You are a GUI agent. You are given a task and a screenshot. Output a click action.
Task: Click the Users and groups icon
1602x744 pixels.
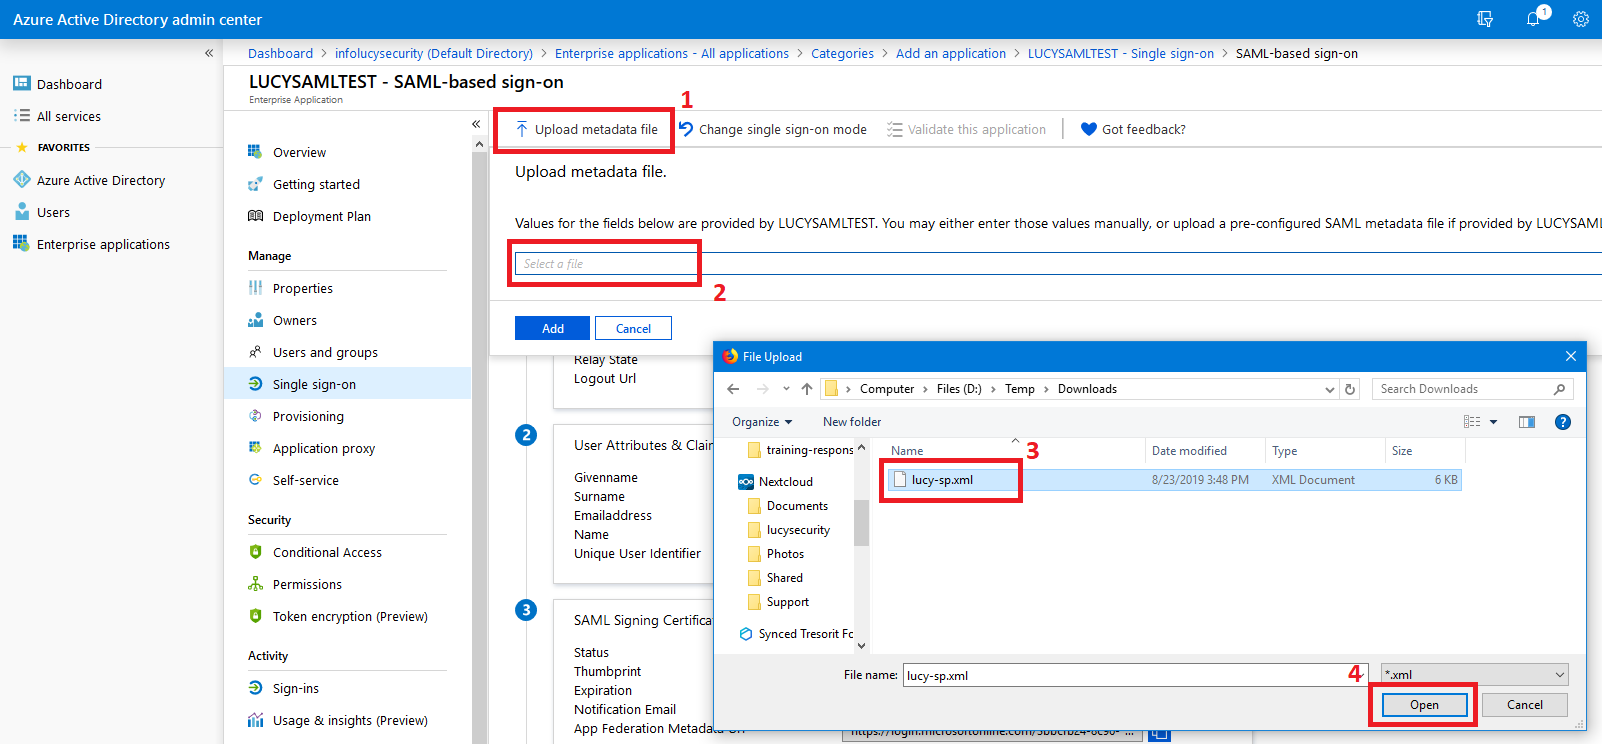255,352
